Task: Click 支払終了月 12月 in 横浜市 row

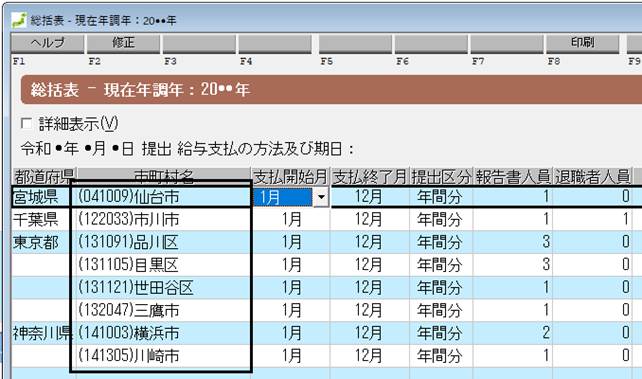Action: (x=370, y=333)
